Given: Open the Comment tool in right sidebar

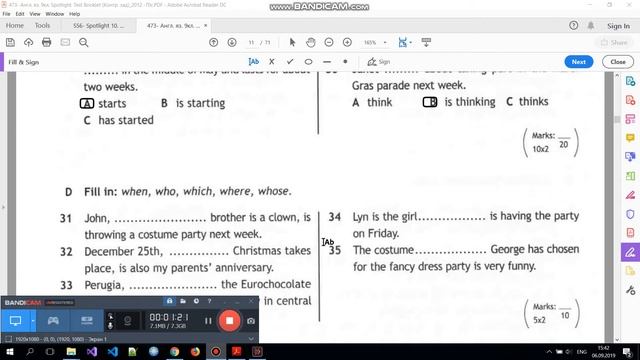Looking at the screenshot, I should coord(630,138).
